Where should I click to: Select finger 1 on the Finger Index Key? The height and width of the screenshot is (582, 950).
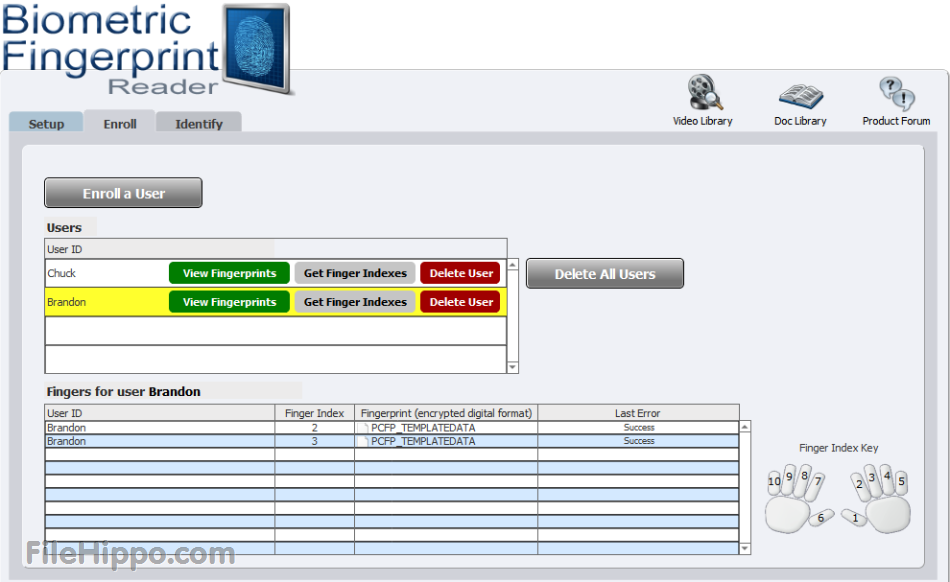pos(854,517)
